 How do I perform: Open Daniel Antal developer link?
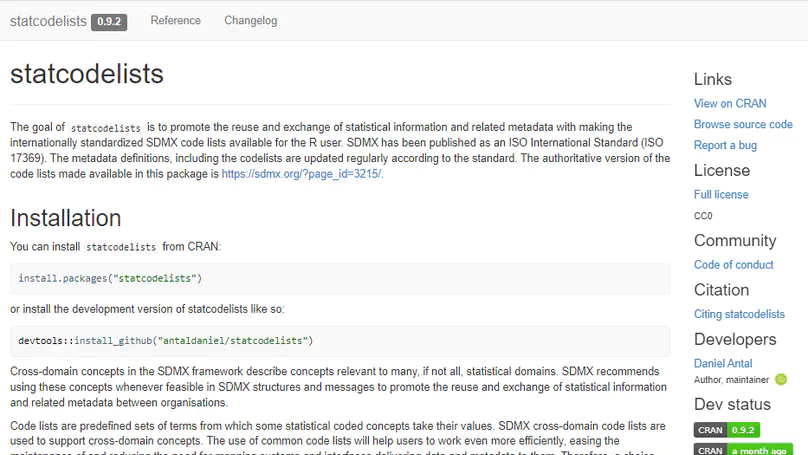pyautogui.click(x=723, y=364)
